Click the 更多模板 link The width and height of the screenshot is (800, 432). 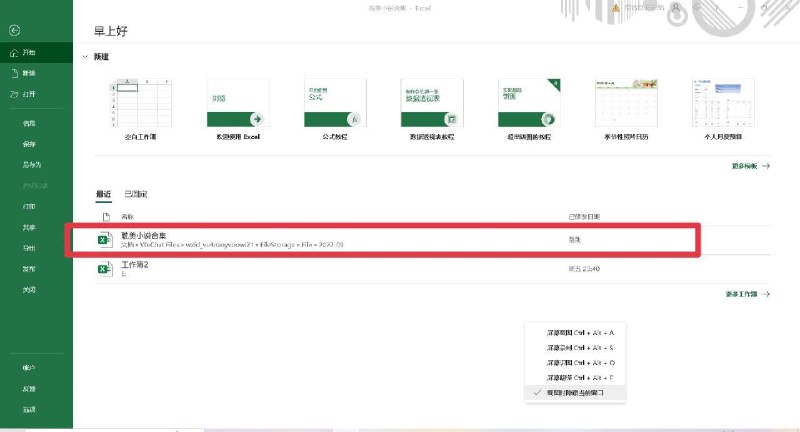[751, 166]
